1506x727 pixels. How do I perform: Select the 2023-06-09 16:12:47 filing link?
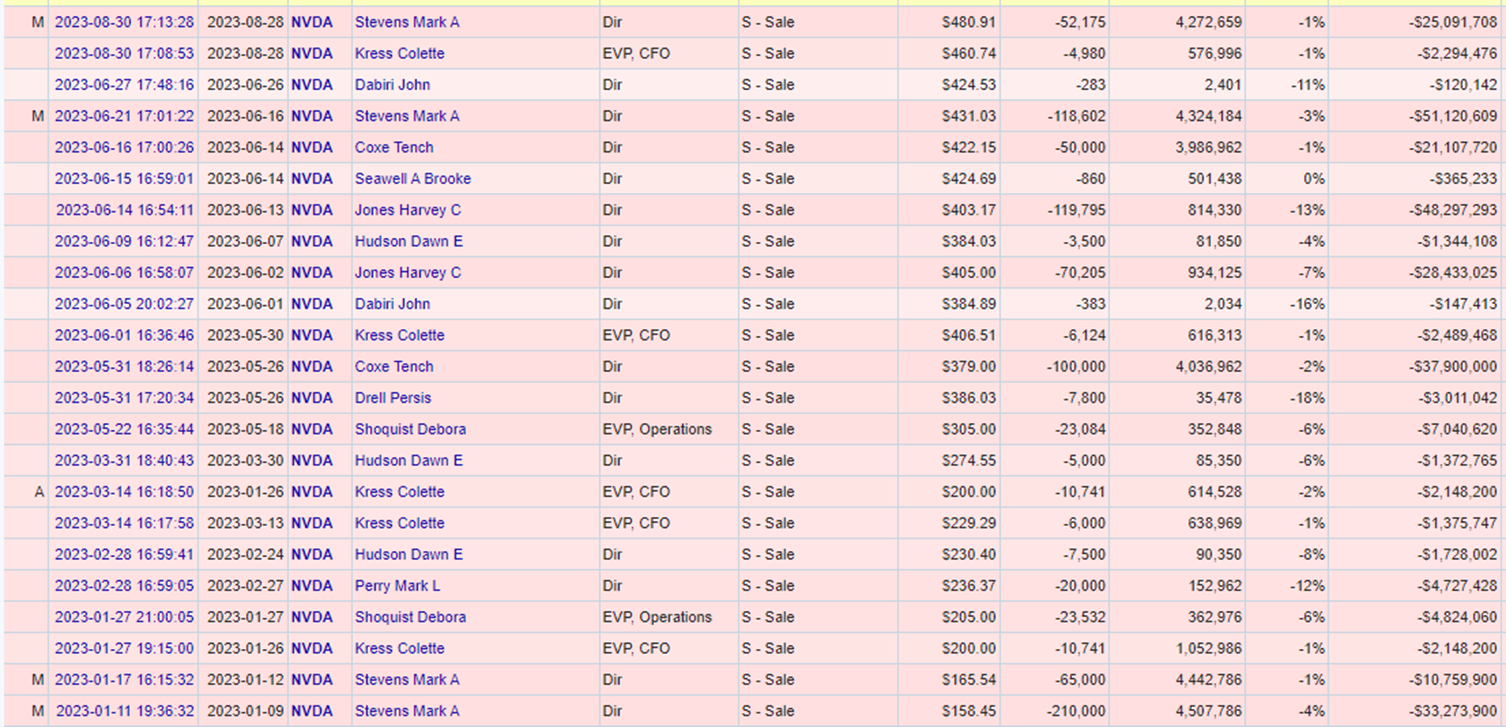(x=124, y=241)
